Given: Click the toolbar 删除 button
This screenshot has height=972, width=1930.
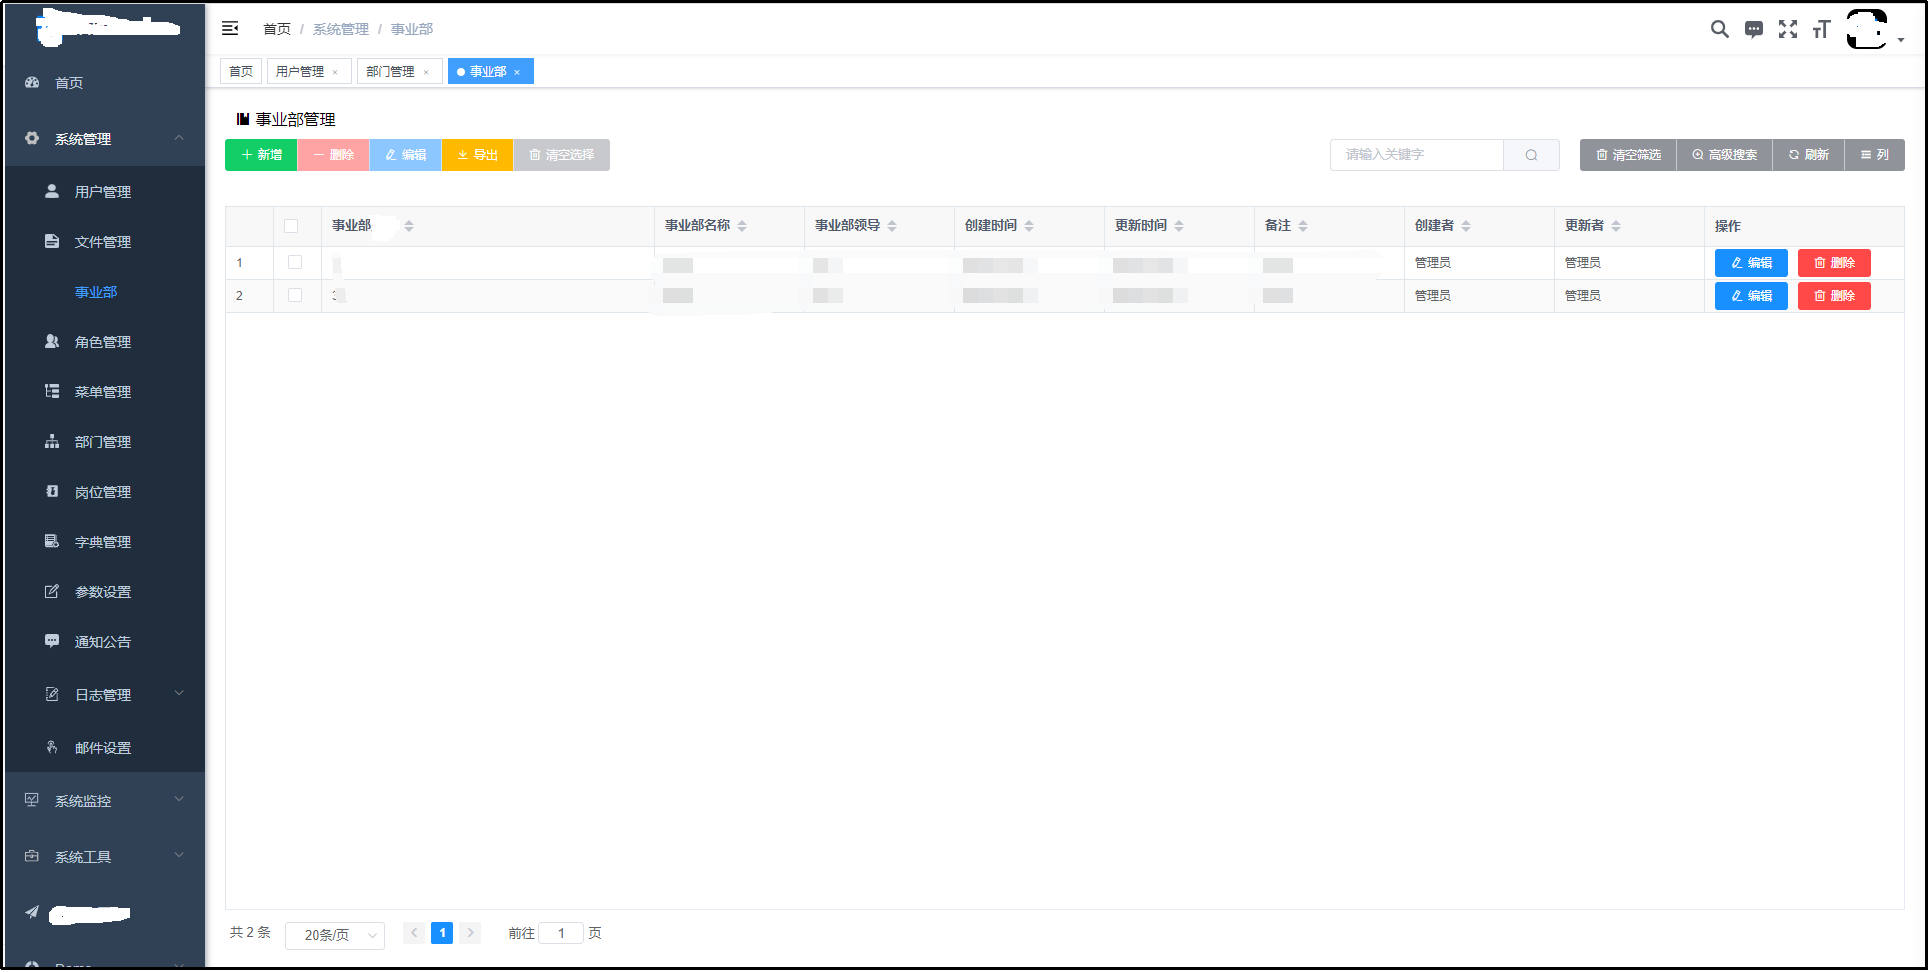Looking at the screenshot, I should click(333, 155).
